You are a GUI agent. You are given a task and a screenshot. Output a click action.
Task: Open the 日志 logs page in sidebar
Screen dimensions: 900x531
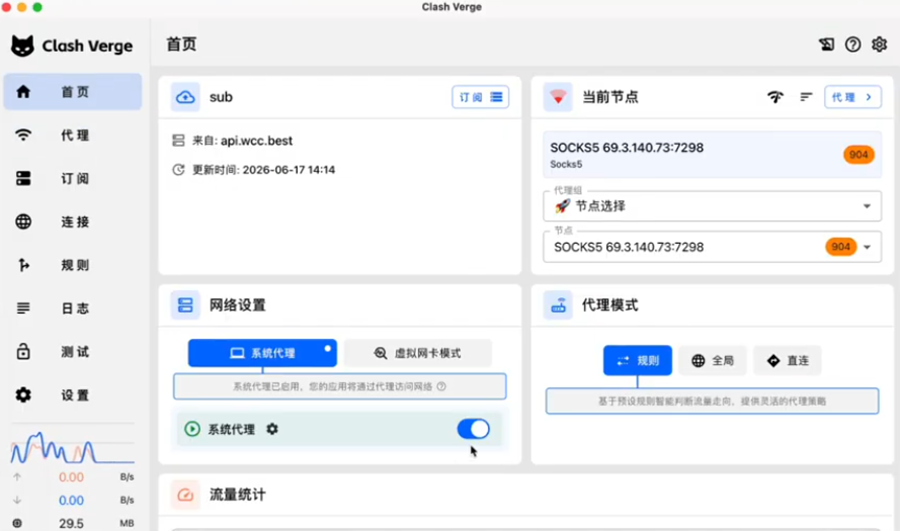pos(72,308)
